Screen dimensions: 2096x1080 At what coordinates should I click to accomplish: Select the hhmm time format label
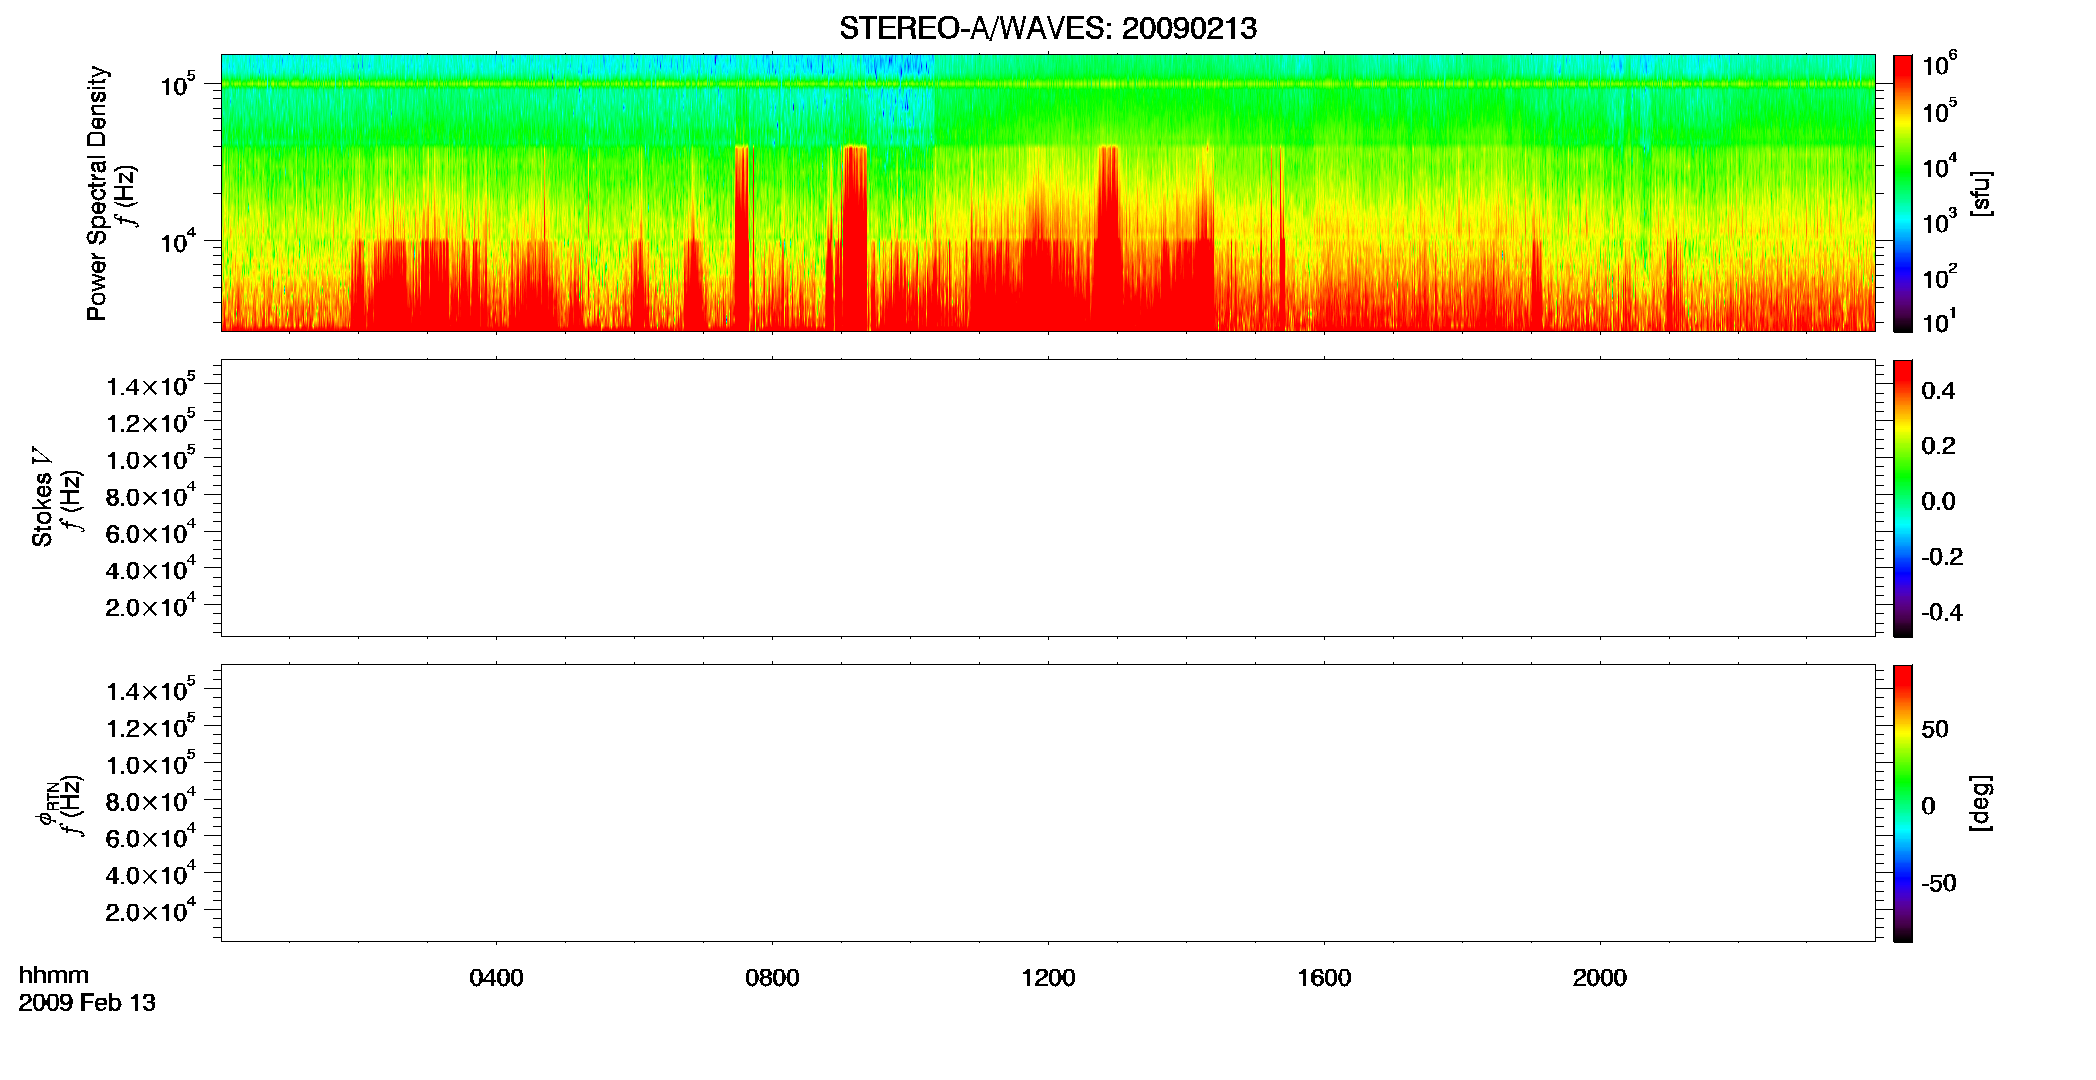tap(54, 975)
